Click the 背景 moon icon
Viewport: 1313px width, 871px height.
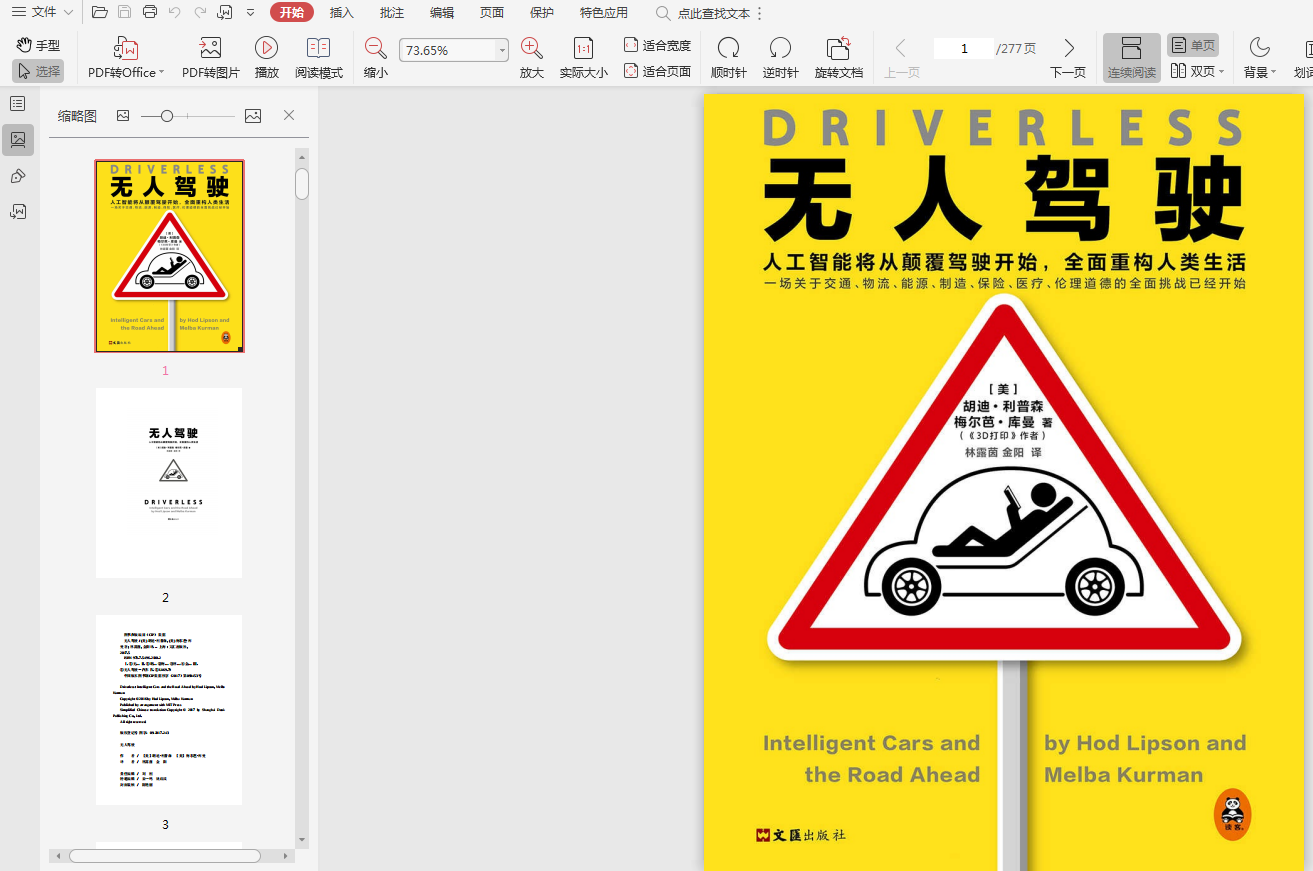1259,48
